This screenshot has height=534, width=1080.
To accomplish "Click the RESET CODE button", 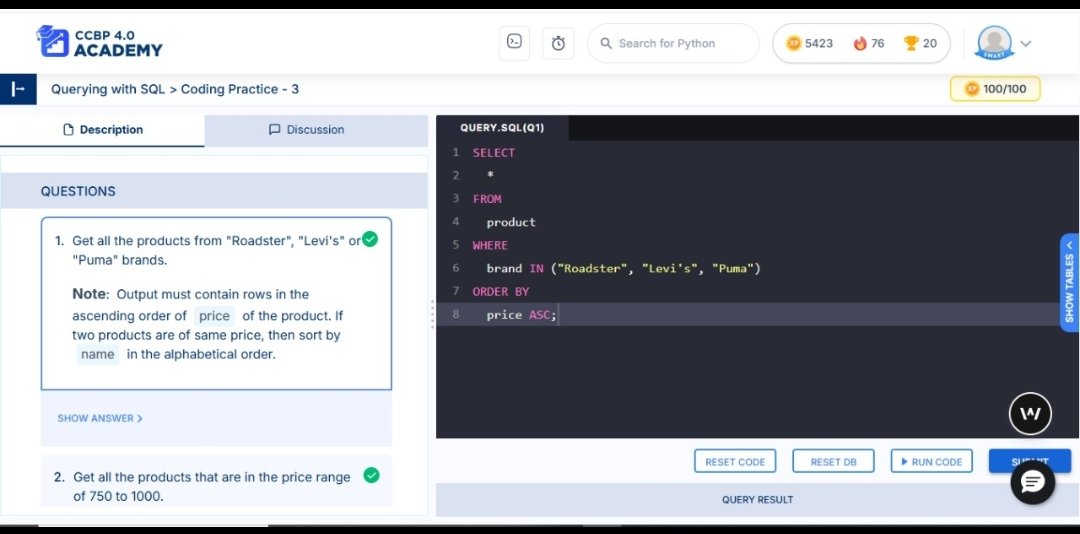I will tap(735, 462).
